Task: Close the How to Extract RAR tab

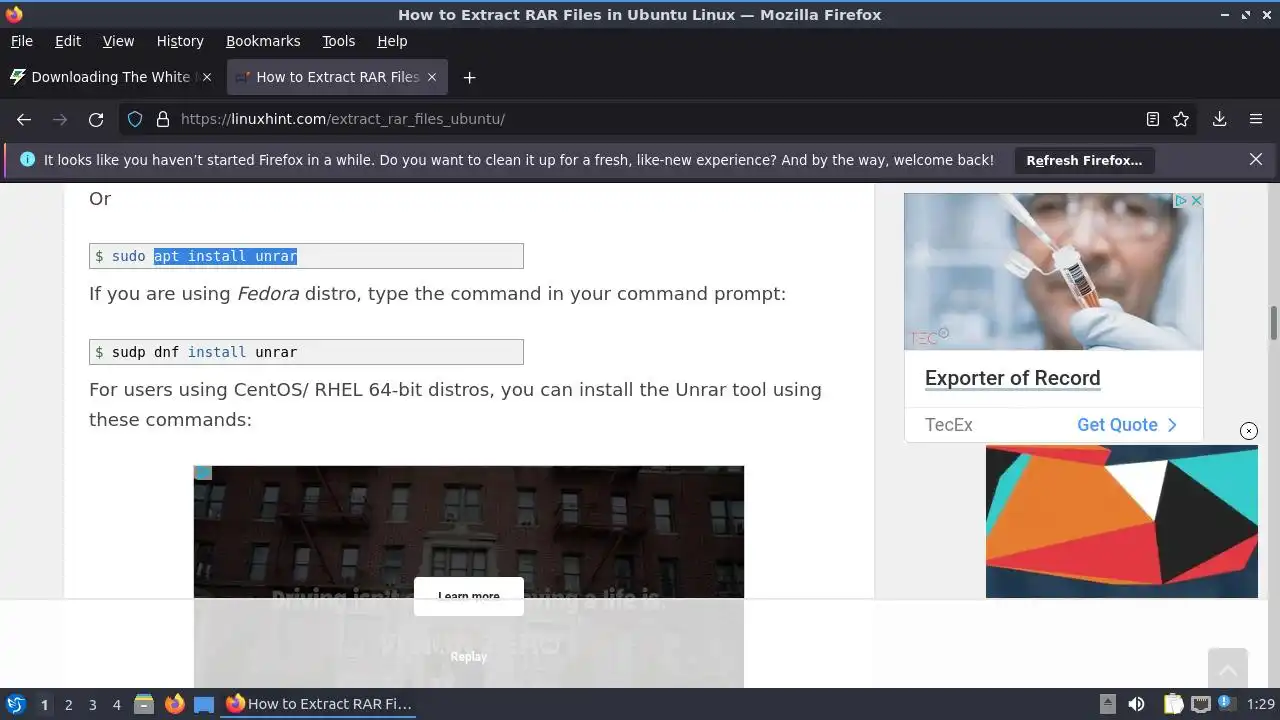Action: click(x=432, y=77)
